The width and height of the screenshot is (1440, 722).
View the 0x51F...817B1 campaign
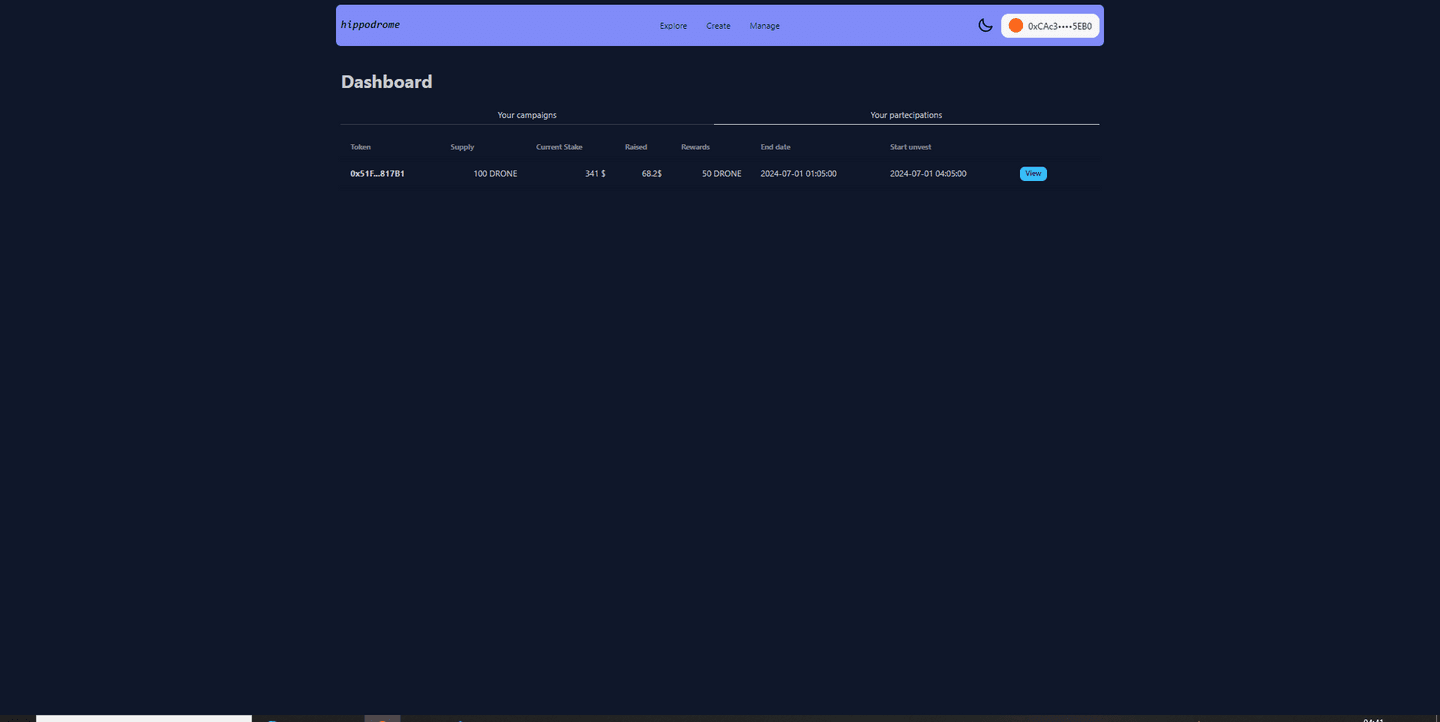pyautogui.click(x=1033, y=173)
